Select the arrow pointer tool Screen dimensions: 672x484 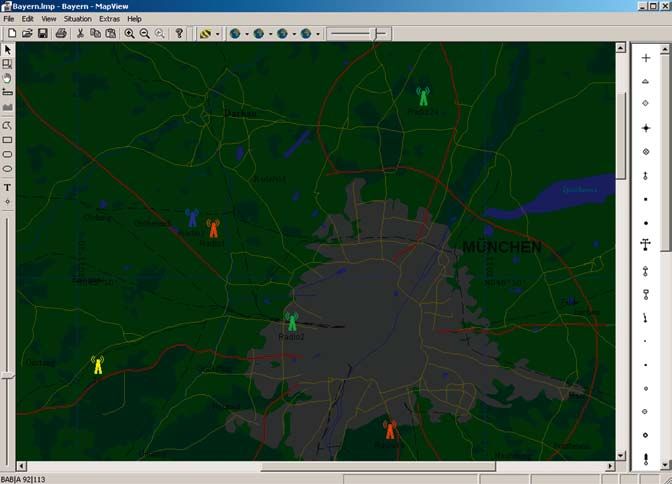point(7,50)
